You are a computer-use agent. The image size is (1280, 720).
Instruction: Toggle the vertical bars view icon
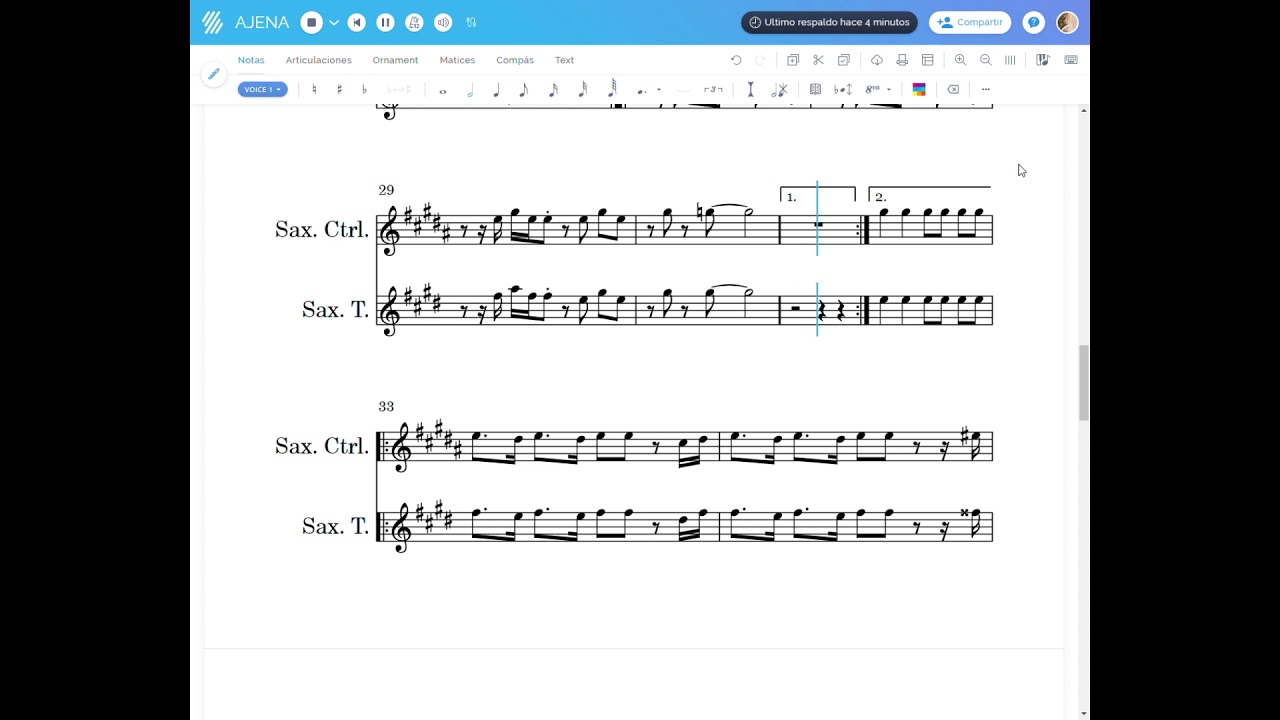coord(1010,60)
